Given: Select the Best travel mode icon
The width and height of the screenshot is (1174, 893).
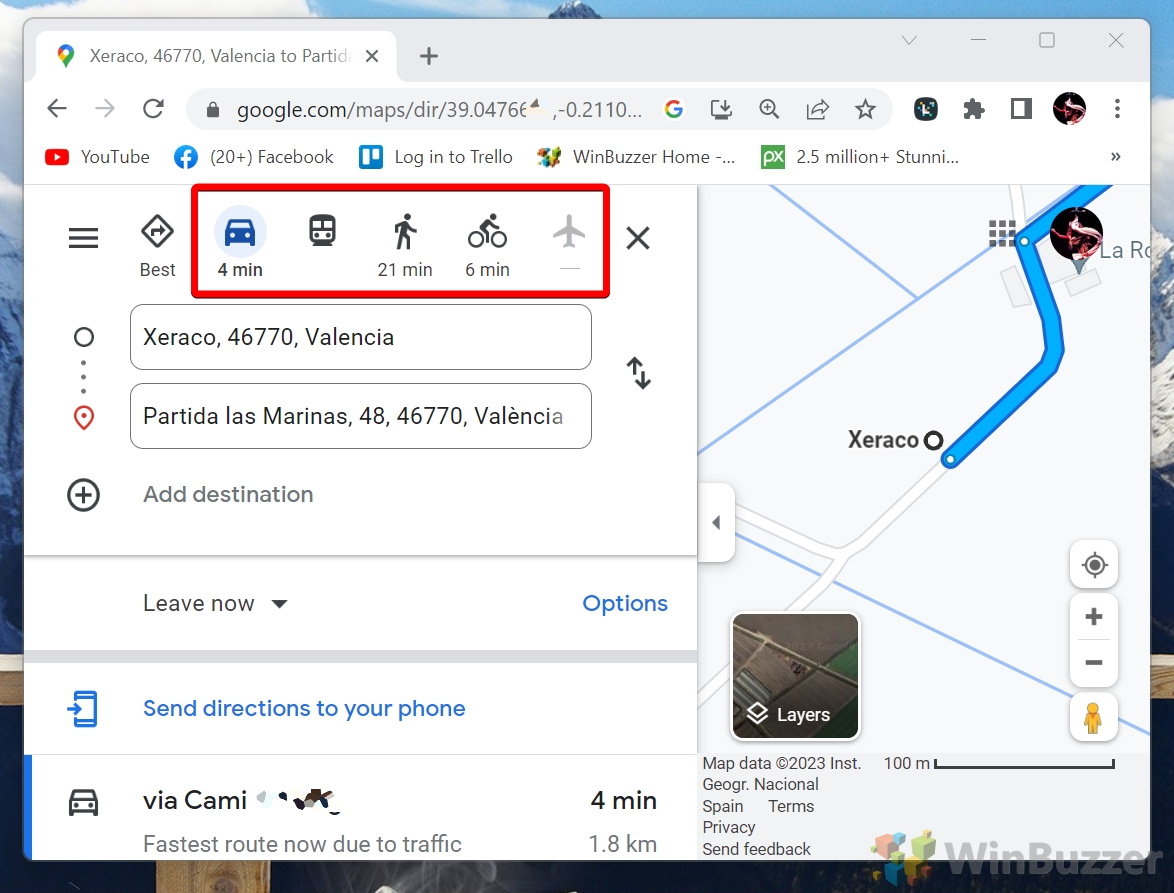Looking at the screenshot, I should click(157, 246).
